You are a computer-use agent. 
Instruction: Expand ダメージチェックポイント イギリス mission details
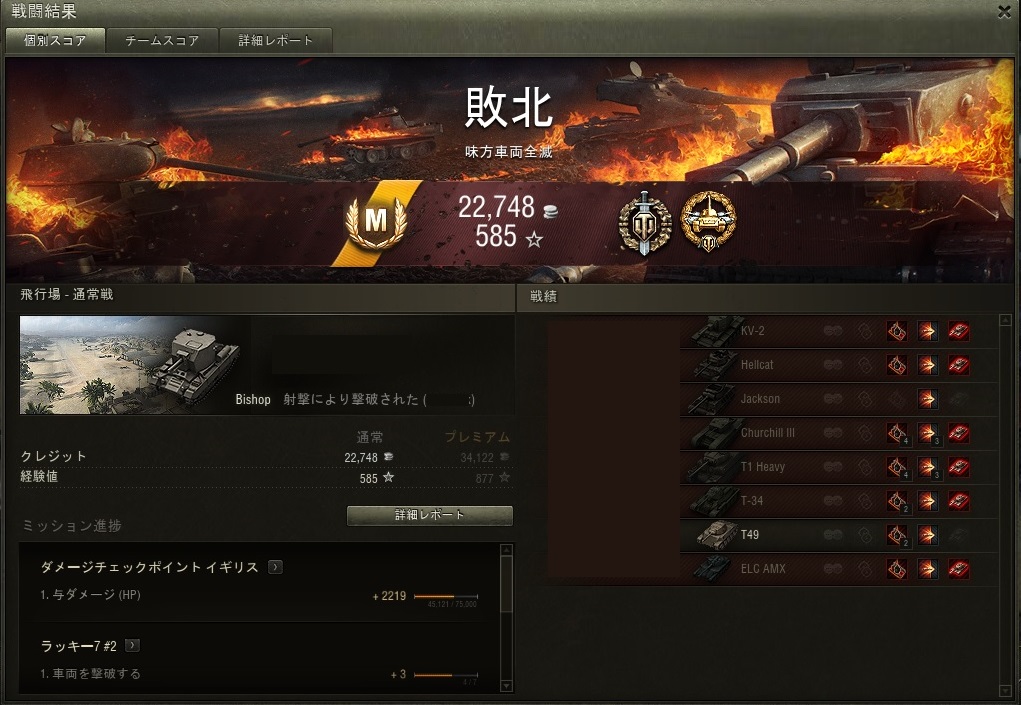[x=275, y=567]
